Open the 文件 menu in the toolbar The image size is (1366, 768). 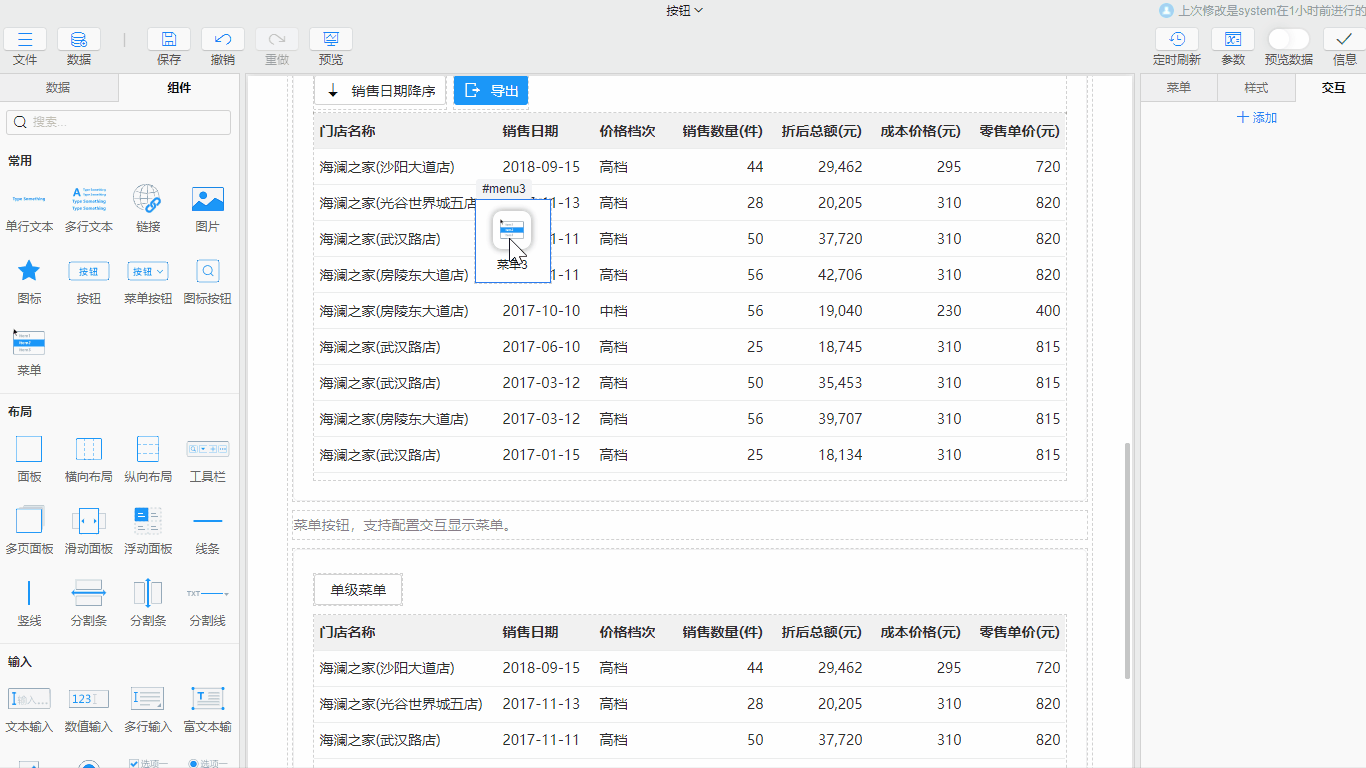click(x=25, y=40)
